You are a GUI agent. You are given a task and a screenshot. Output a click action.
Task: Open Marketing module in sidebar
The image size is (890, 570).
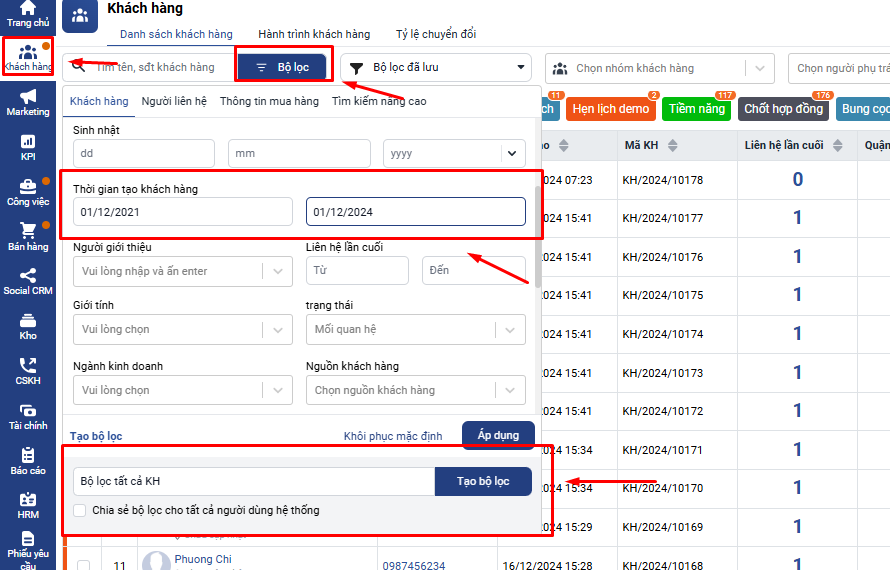coord(27,101)
